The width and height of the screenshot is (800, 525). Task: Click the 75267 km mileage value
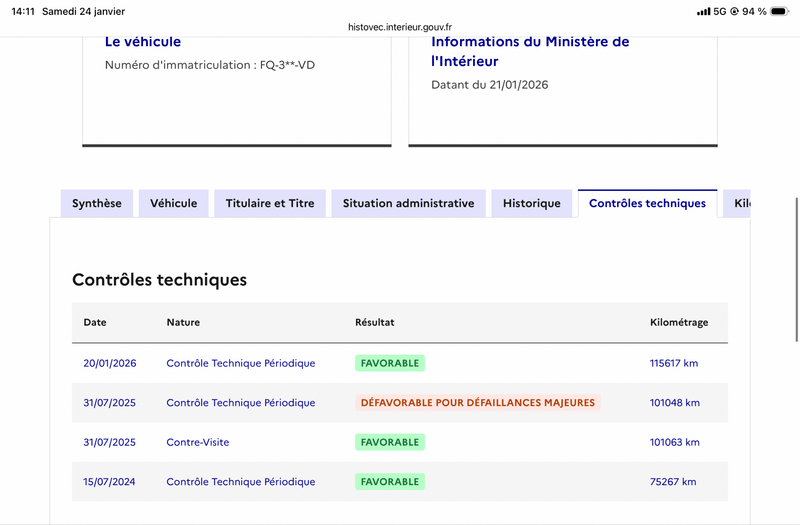click(x=673, y=482)
